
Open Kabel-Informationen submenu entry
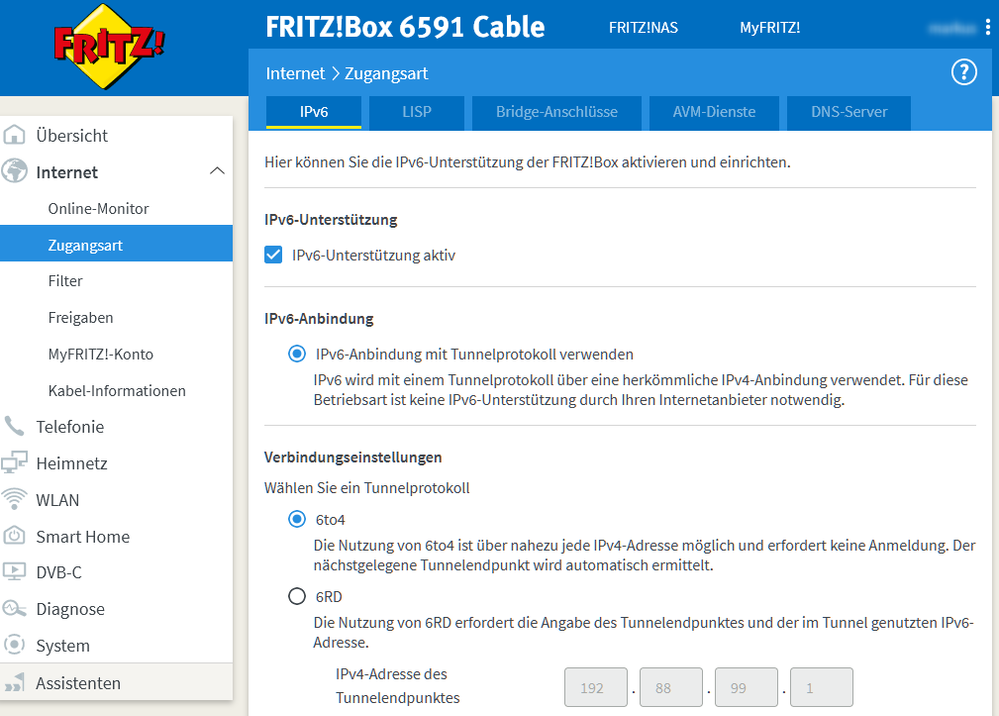point(116,390)
